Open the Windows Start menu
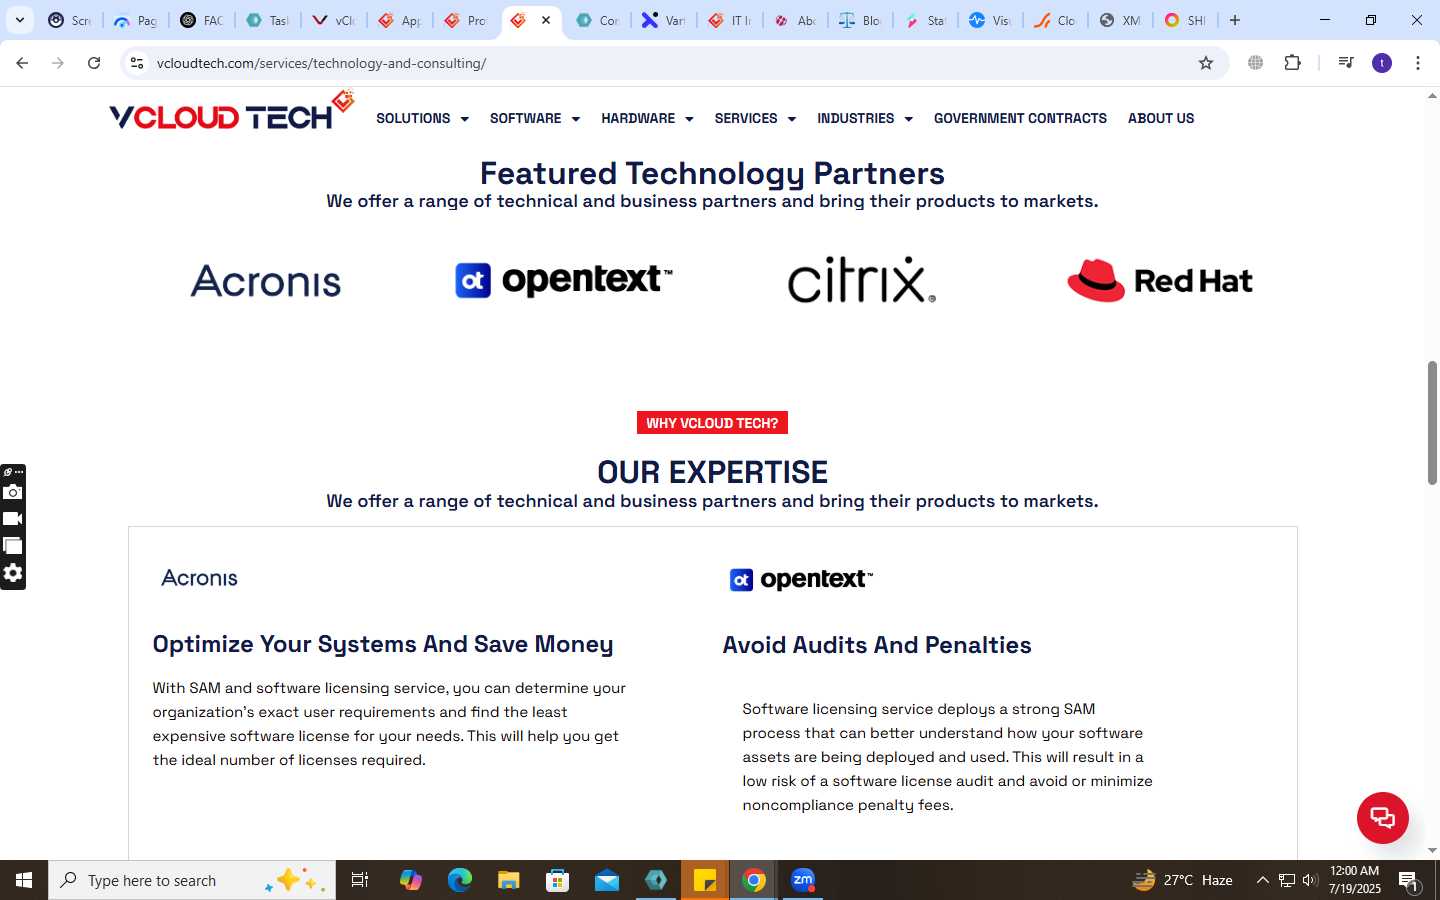This screenshot has height=900, width=1440. pyautogui.click(x=24, y=880)
